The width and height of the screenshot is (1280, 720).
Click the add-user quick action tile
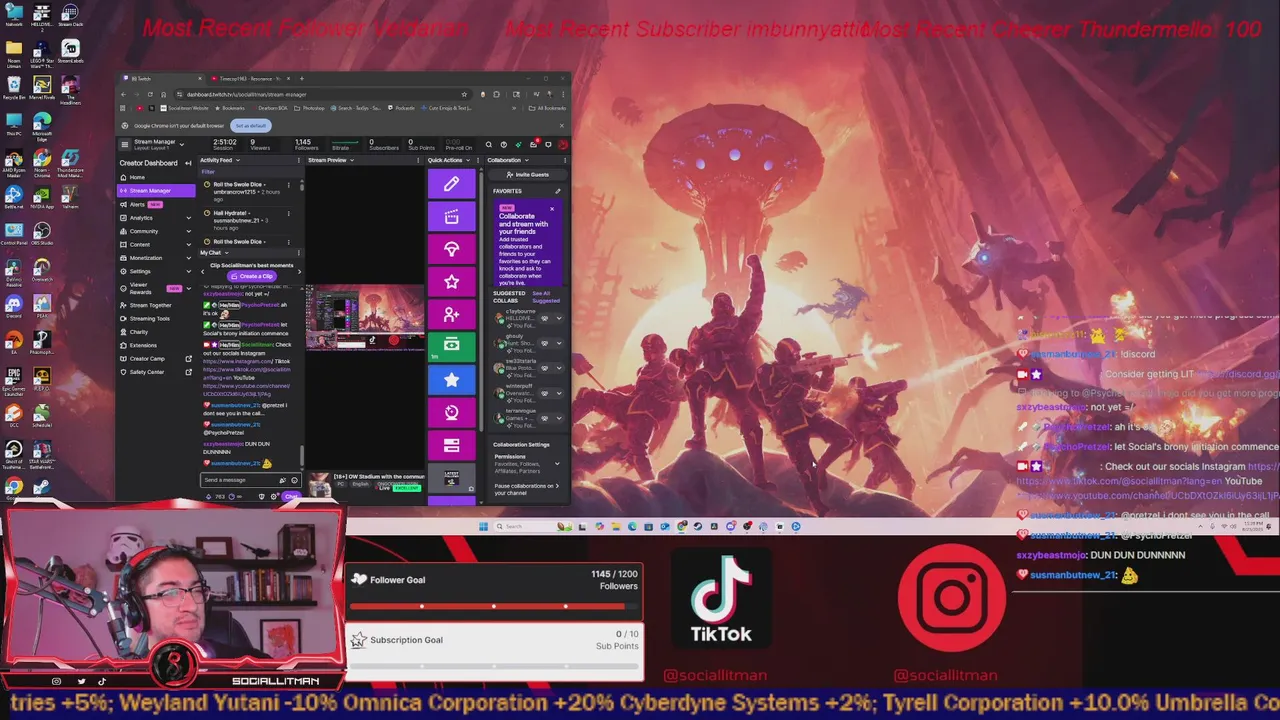coord(451,314)
